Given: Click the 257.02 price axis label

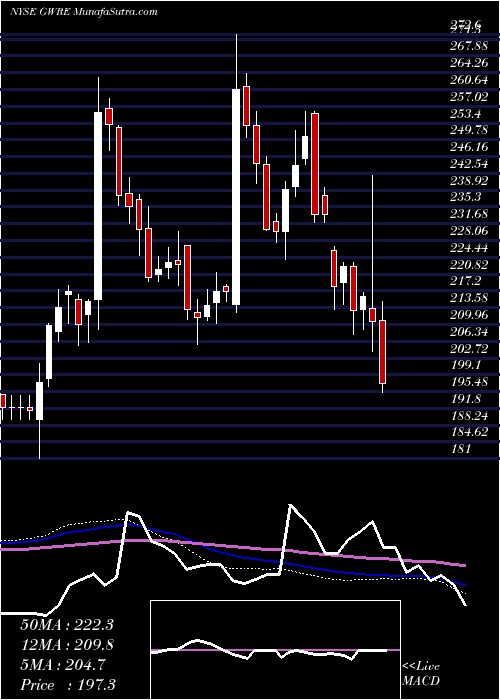Looking at the screenshot, I should tap(471, 97).
